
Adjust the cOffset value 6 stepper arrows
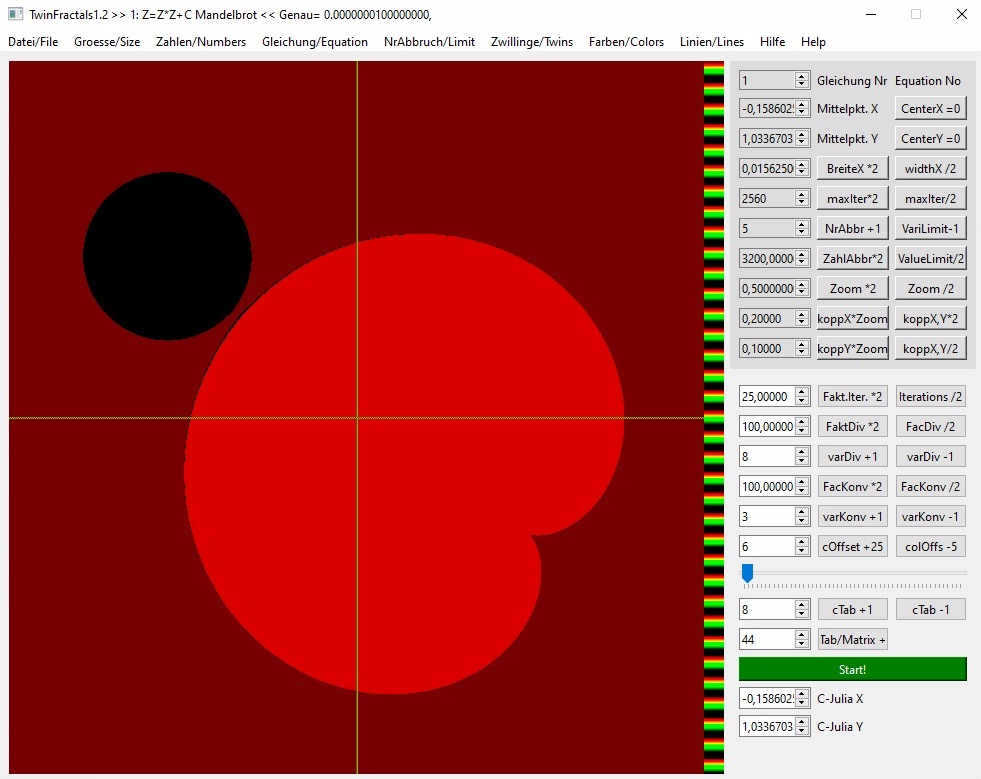[x=801, y=547]
